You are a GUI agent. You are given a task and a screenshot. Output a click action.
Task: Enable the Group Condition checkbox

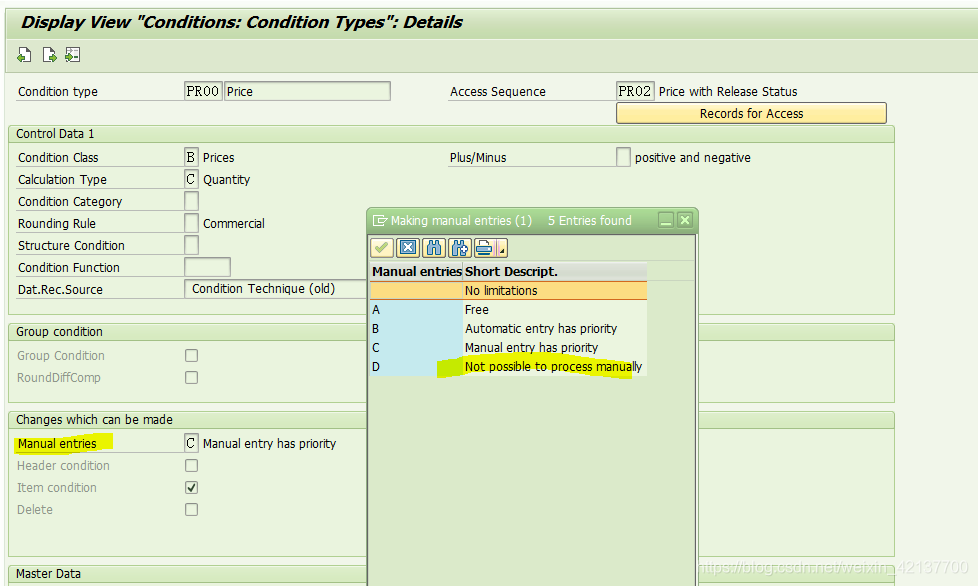tap(191, 355)
